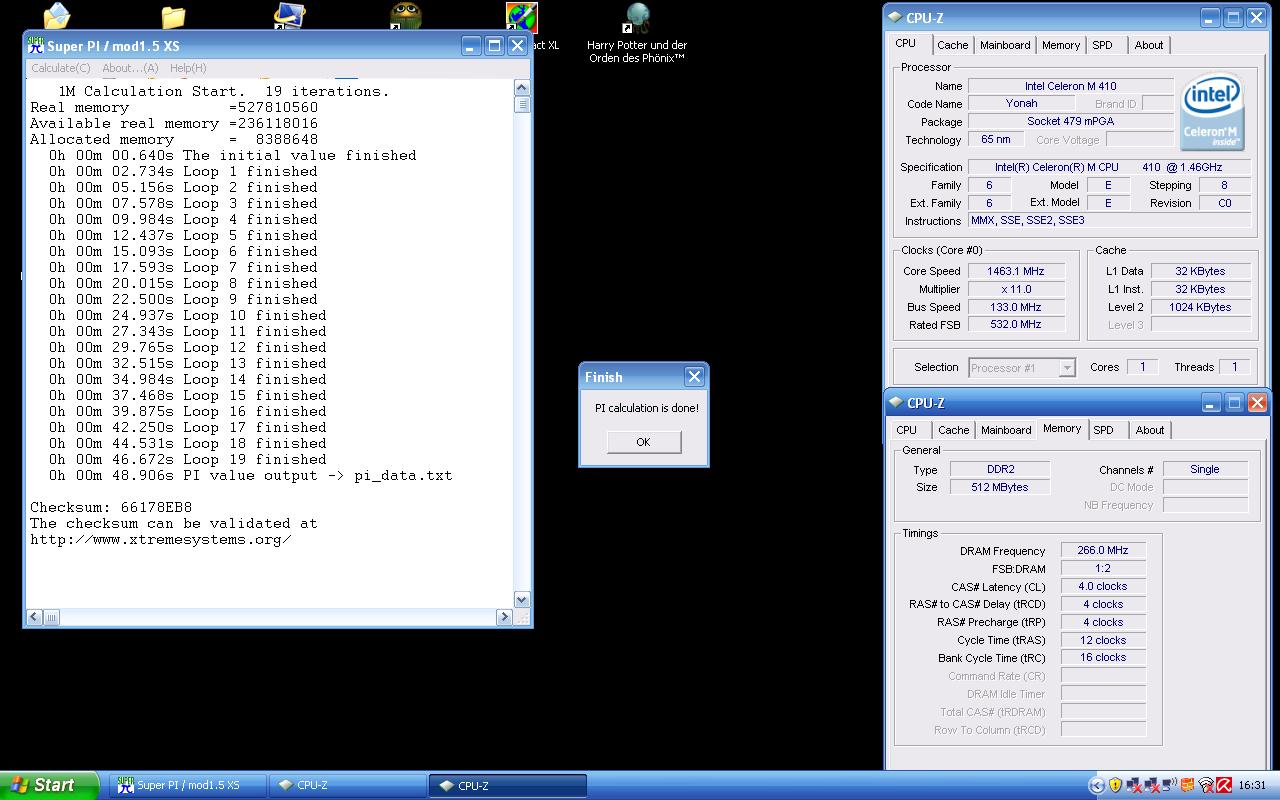Click Super PI vertical scrollbar down arrow
This screenshot has height=800, width=1280.
521,600
